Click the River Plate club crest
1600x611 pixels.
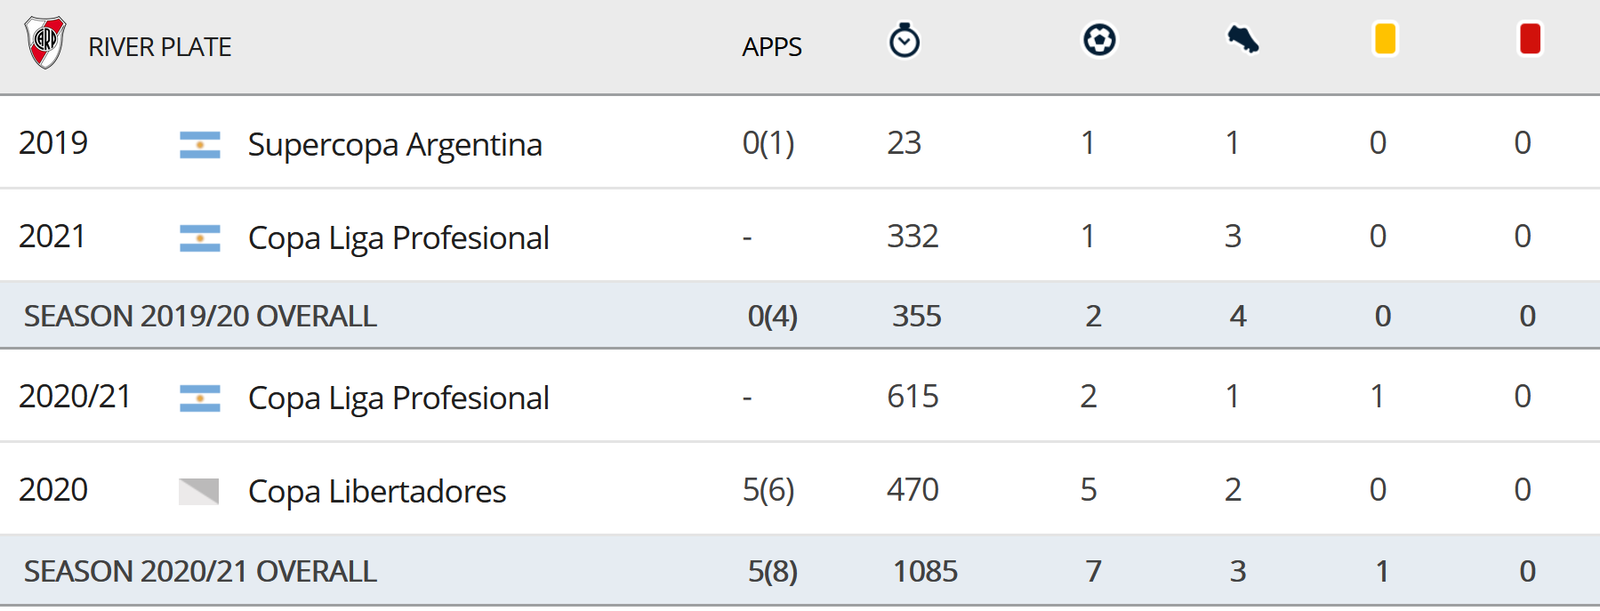click(45, 43)
